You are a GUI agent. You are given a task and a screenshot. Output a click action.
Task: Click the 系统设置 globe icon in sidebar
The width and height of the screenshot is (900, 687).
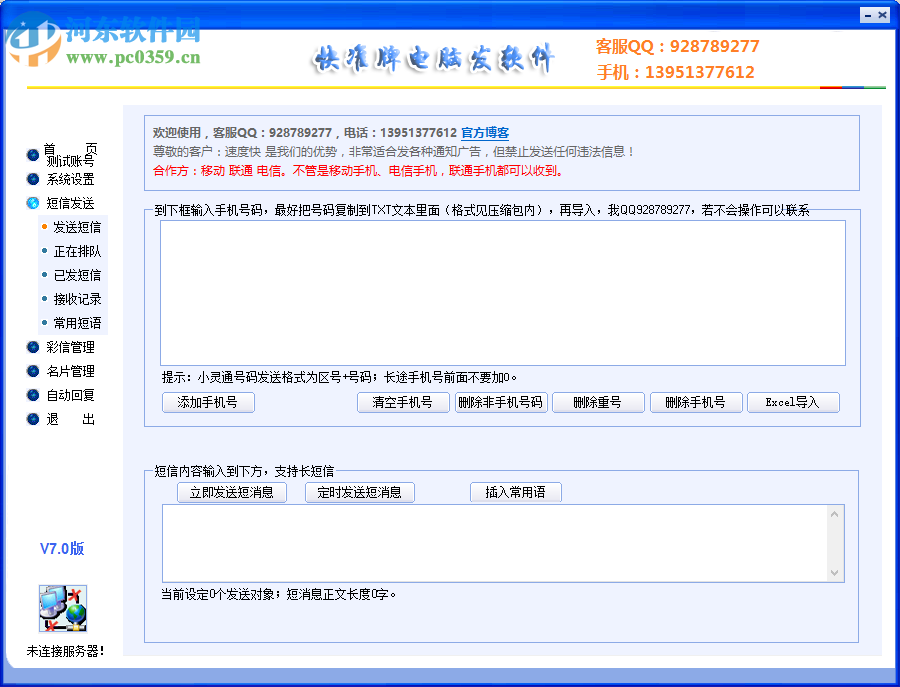coord(31,179)
